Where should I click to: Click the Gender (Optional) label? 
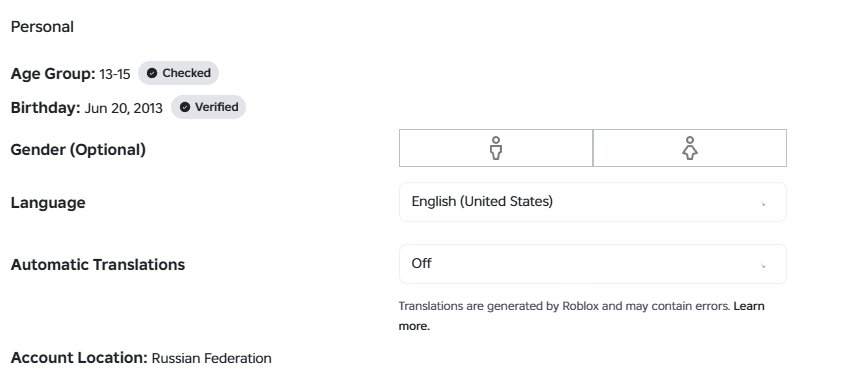(x=78, y=149)
